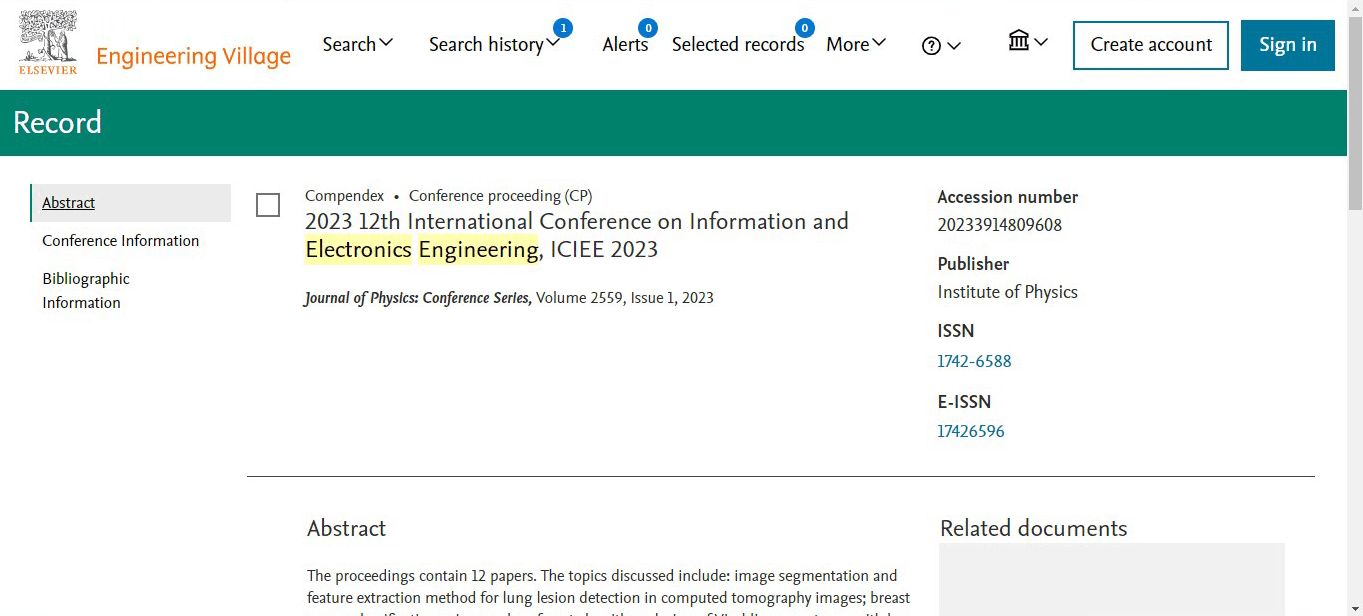Click the Compendex database label
This screenshot has width=1363, height=616.
344,196
